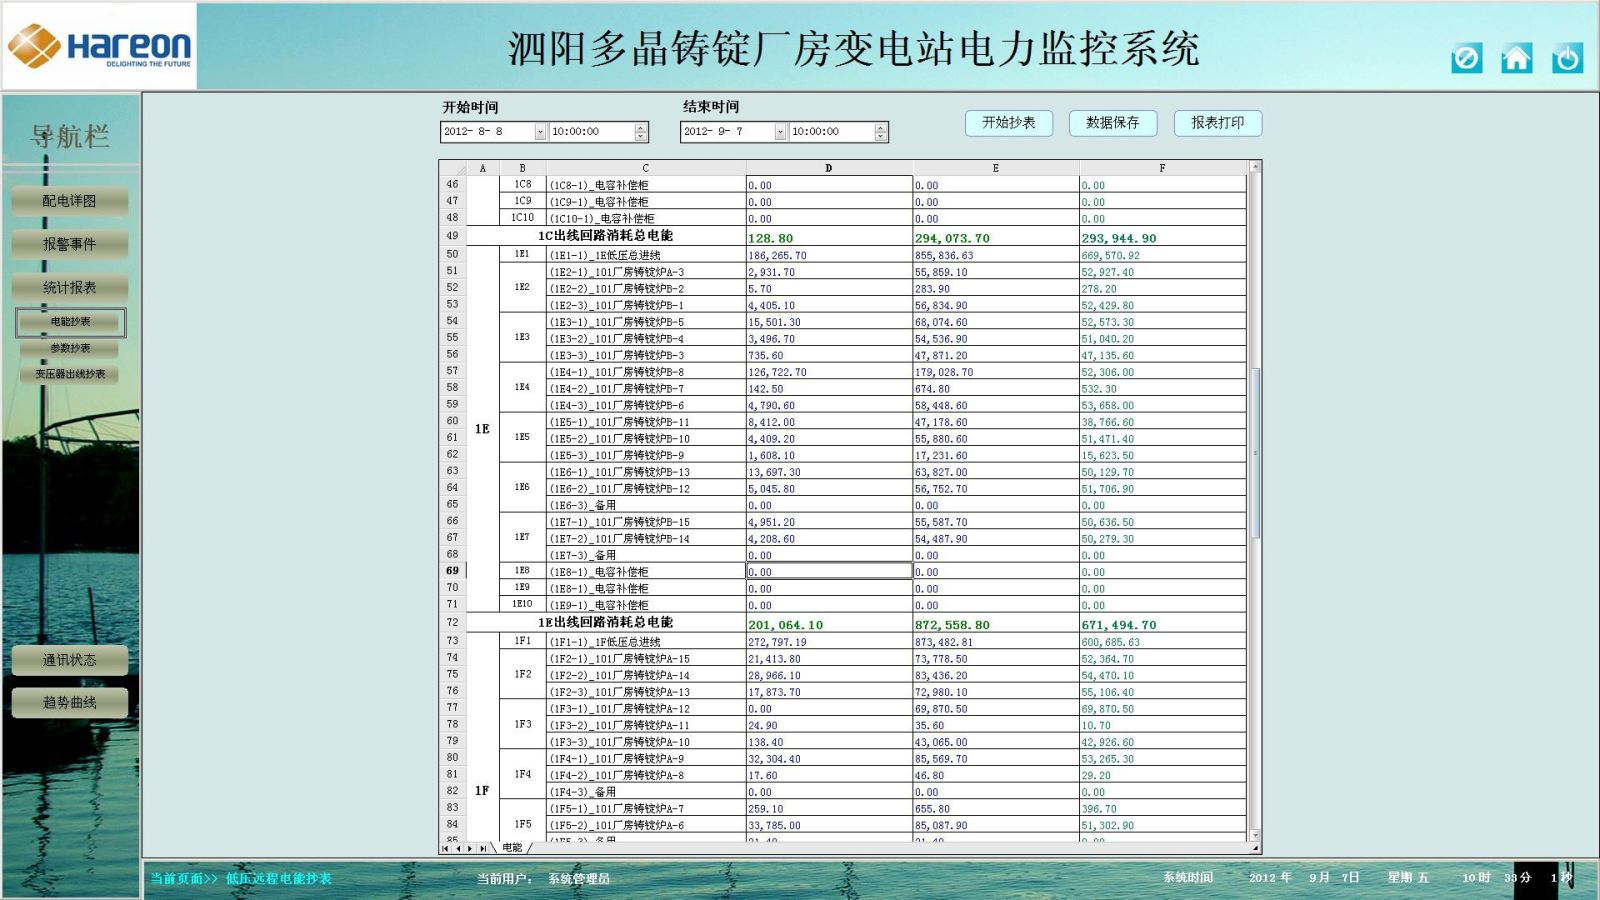Click 系统管理员 current user label
The width and height of the screenshot is (1600, 900).
click(x=578, y=878)
